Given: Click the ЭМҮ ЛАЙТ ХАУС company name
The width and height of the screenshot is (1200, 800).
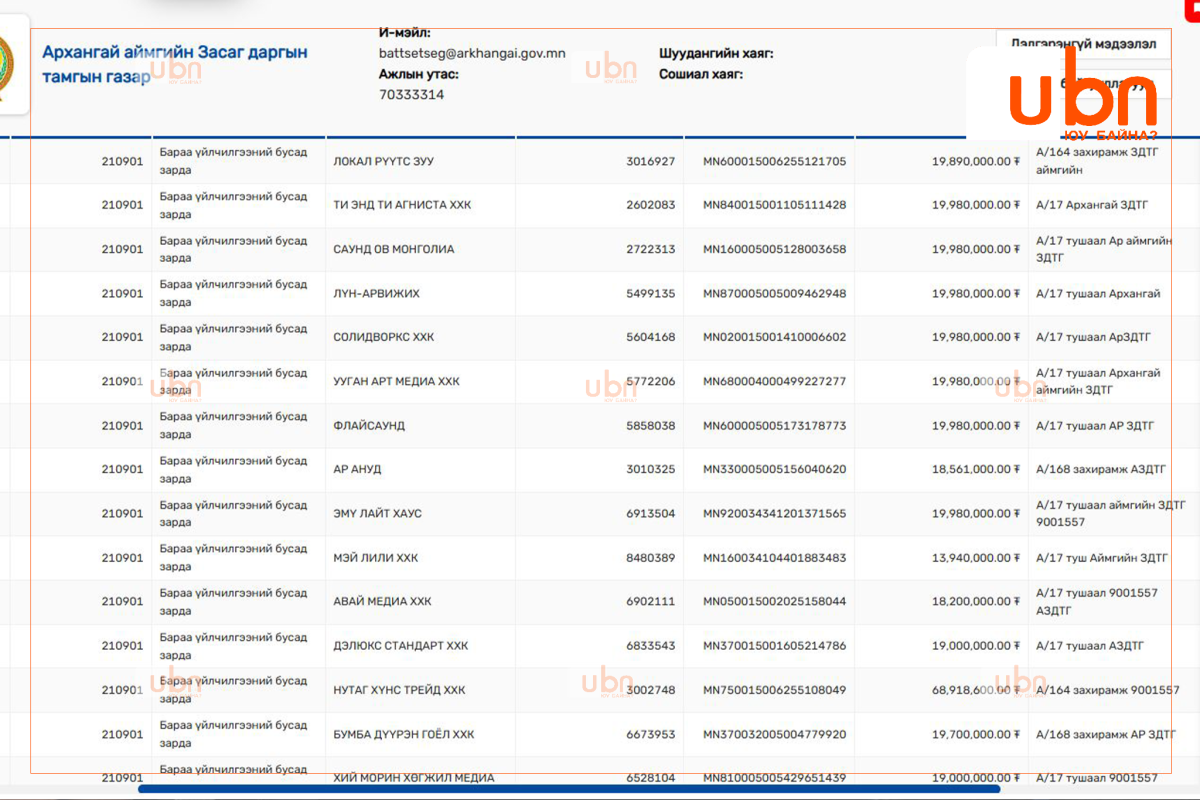Looking at the screenshot, I should coord(378,513).
